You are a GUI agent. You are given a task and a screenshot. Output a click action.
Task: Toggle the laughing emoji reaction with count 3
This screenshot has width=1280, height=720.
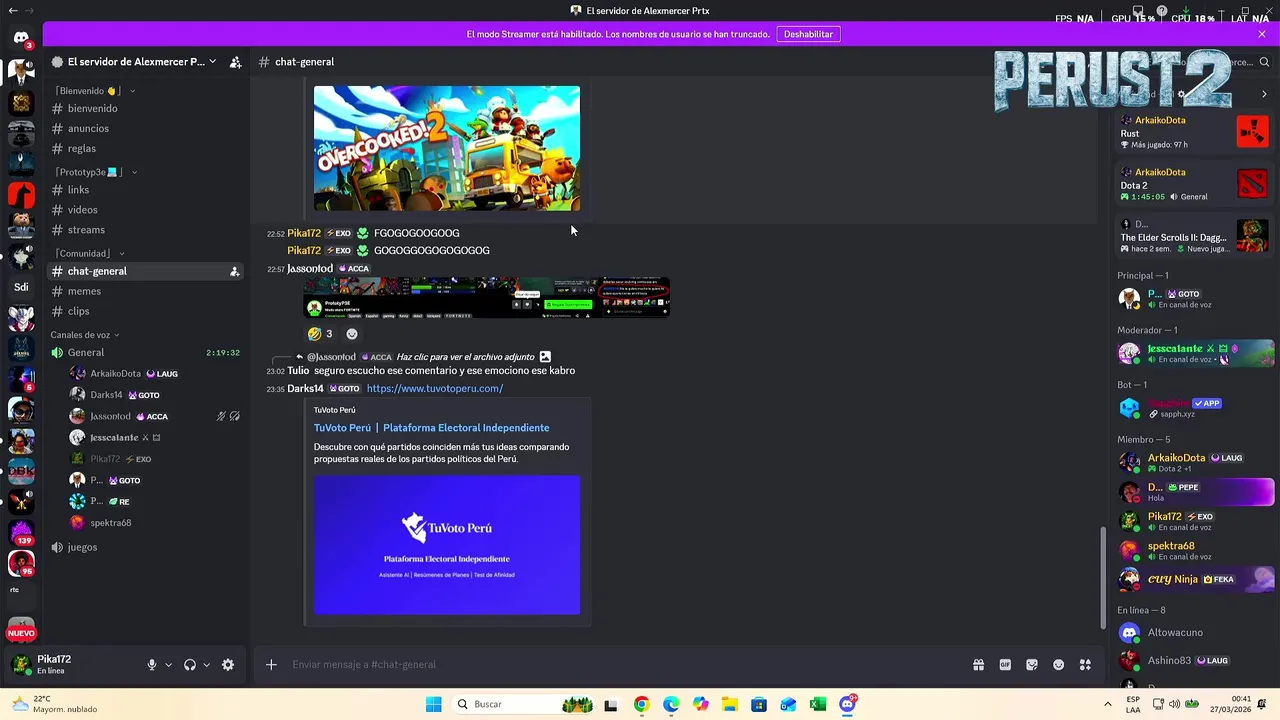(x=320, y=334)
